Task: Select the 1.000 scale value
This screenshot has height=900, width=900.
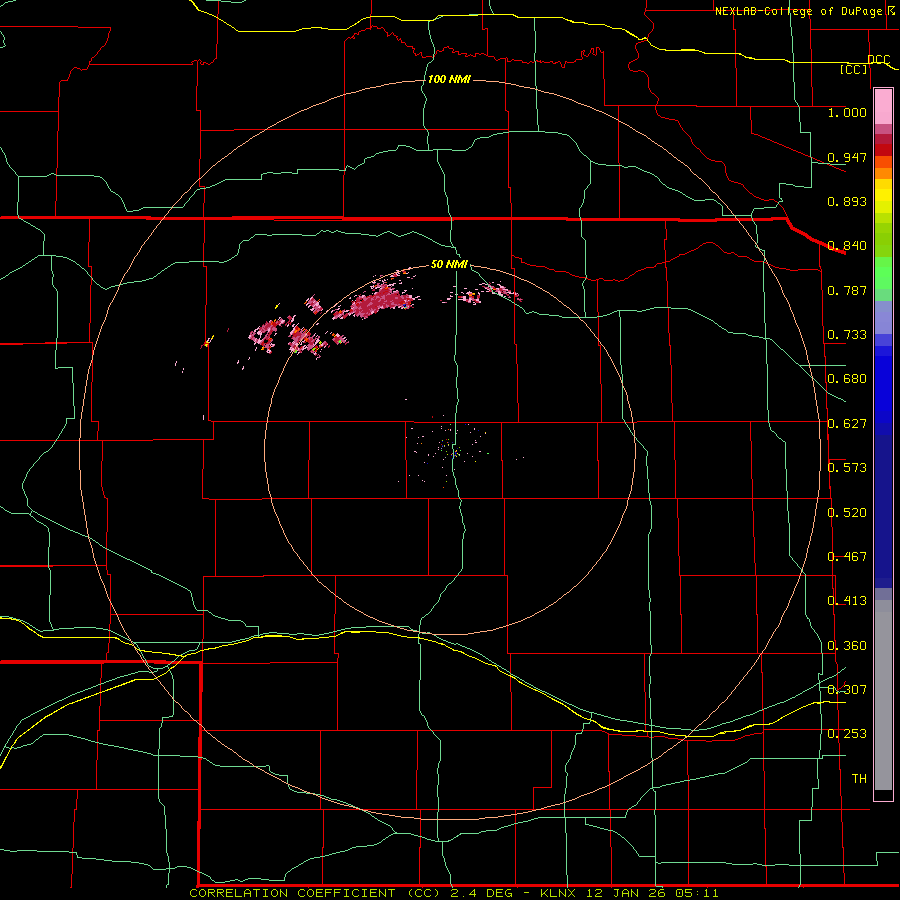Action: tap(847, 112)
